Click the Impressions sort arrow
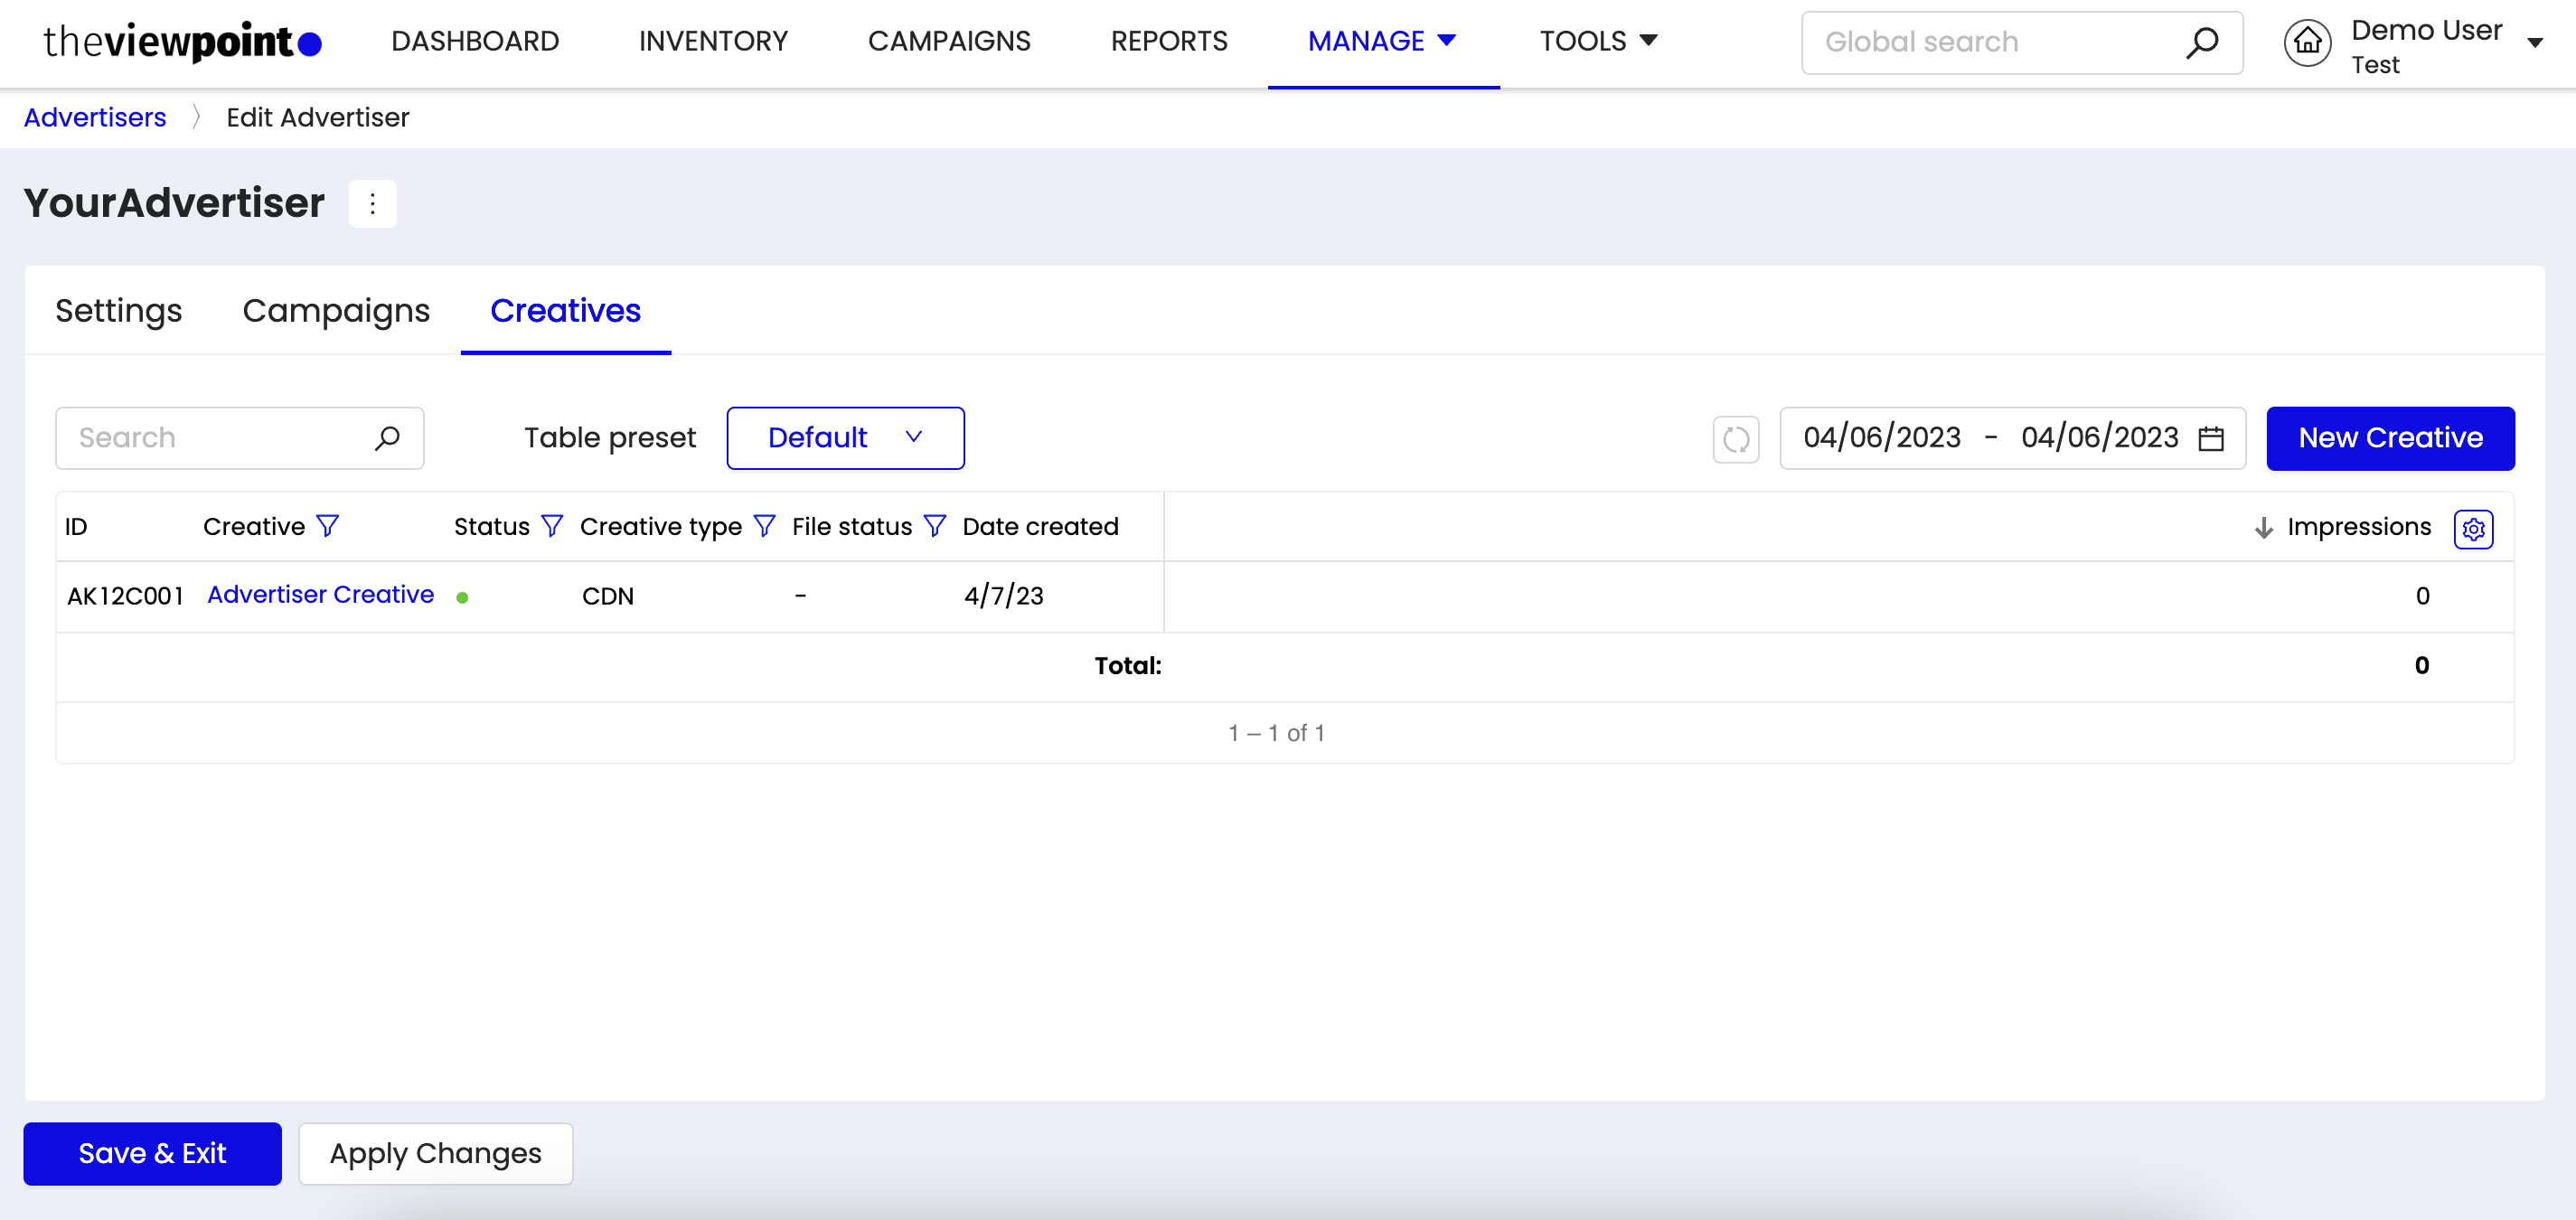The width and height of the screenshot is (2576, 1220). pyautogui.click(x=2264, y=528)
